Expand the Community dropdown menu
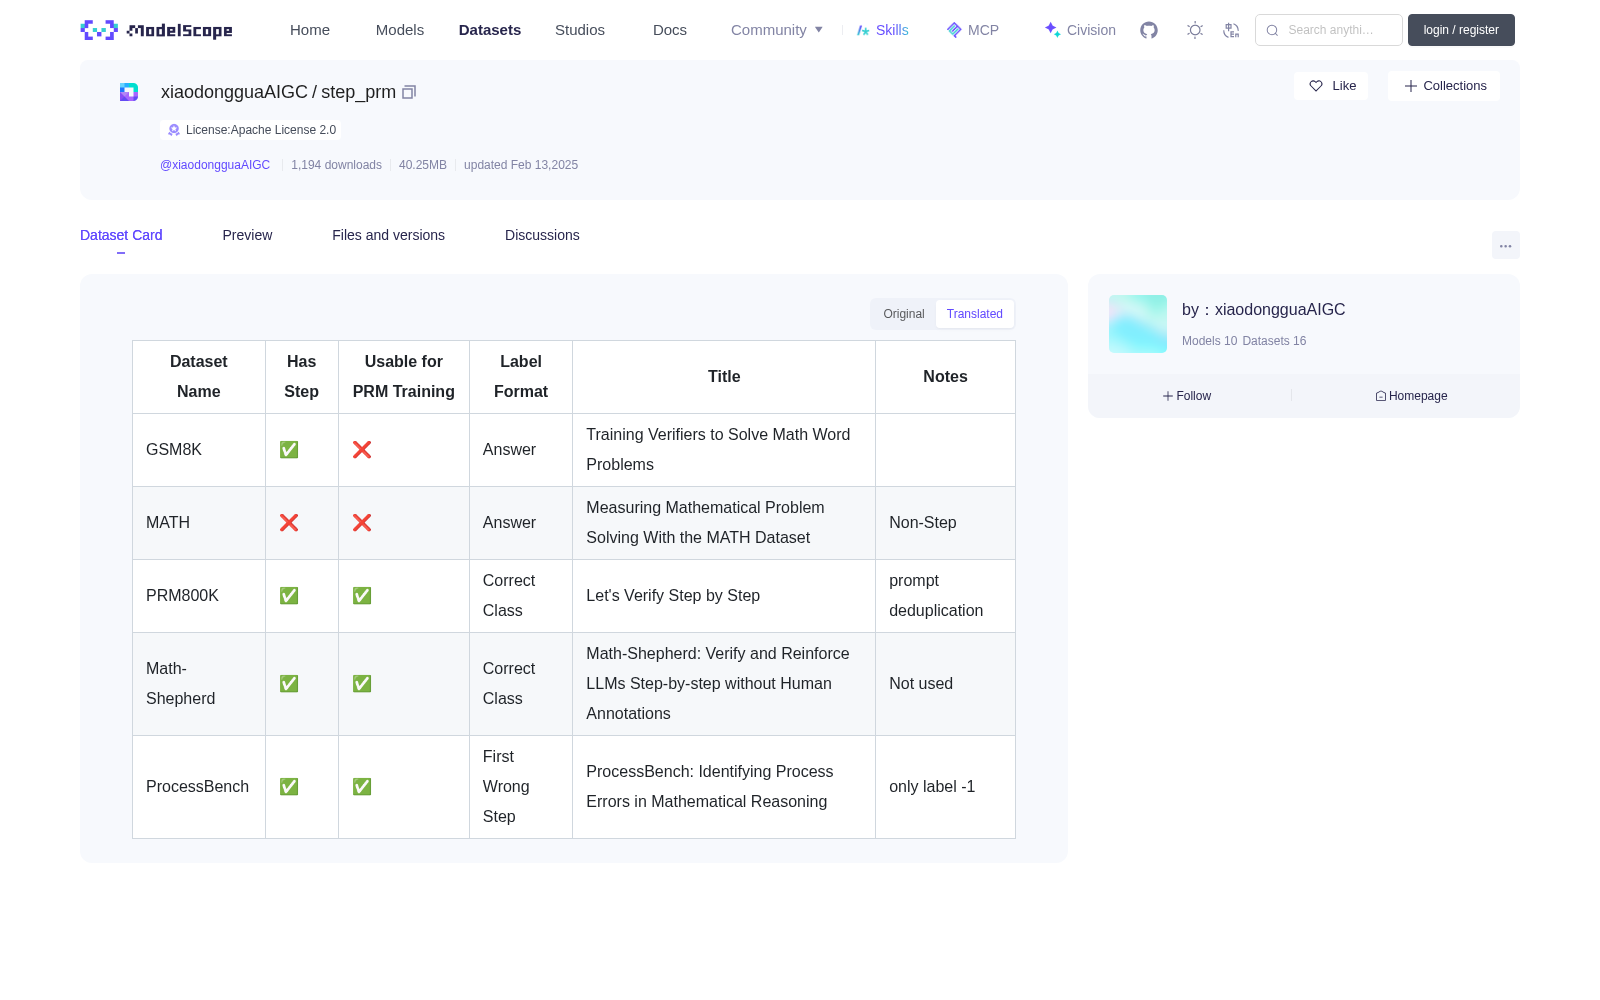1600x1000 pixels. coord(777,30)
